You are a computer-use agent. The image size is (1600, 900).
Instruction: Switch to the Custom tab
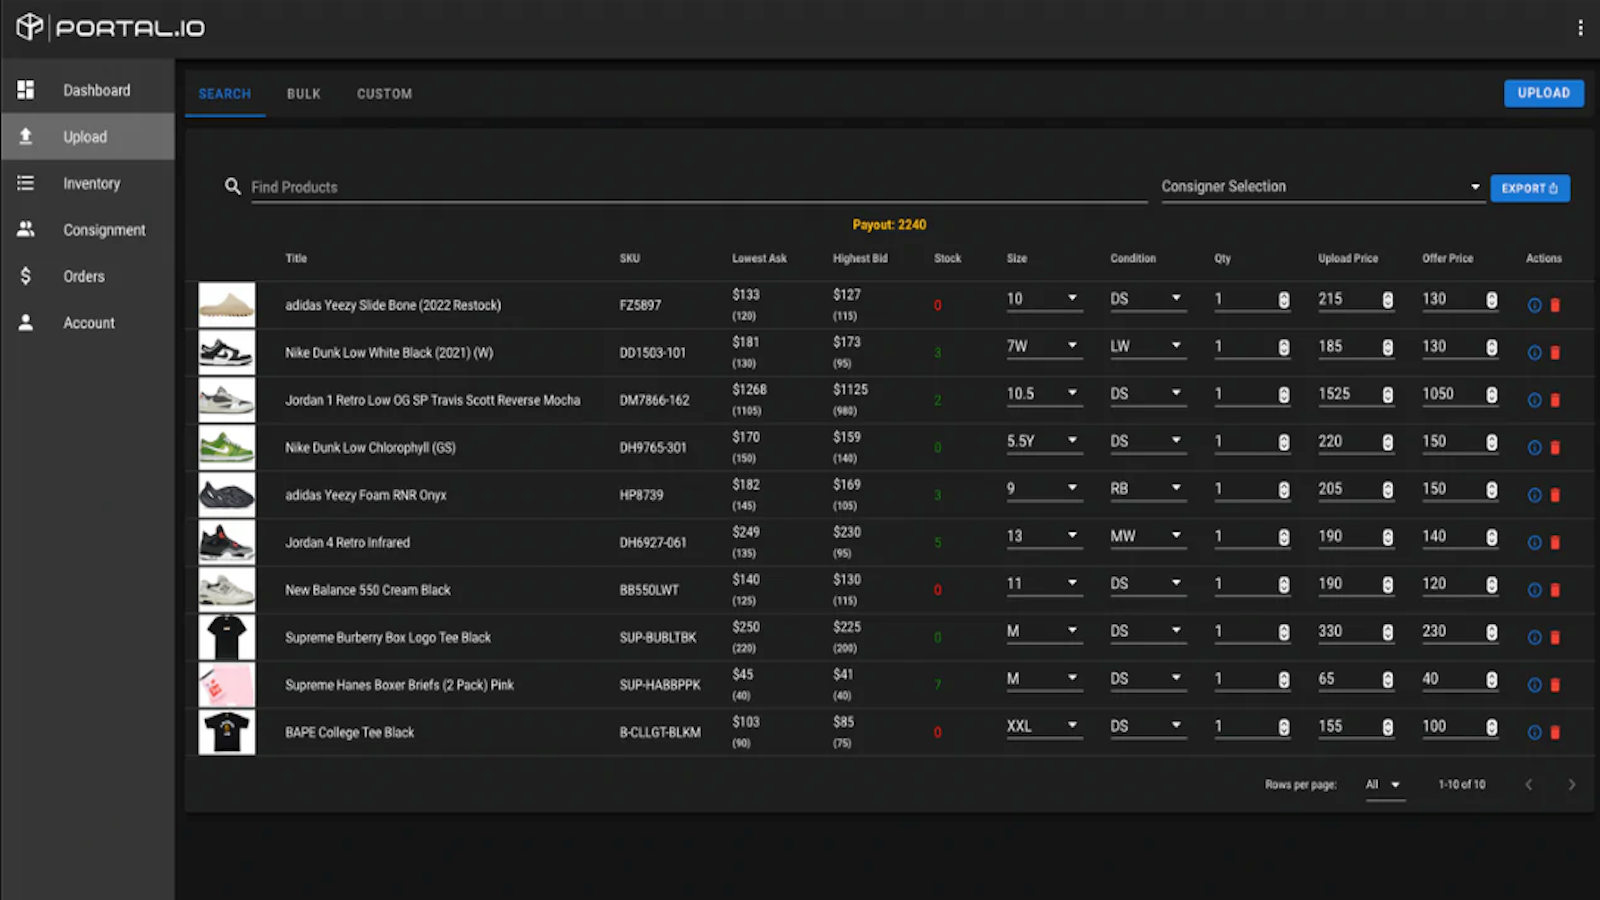pos(385,94)
